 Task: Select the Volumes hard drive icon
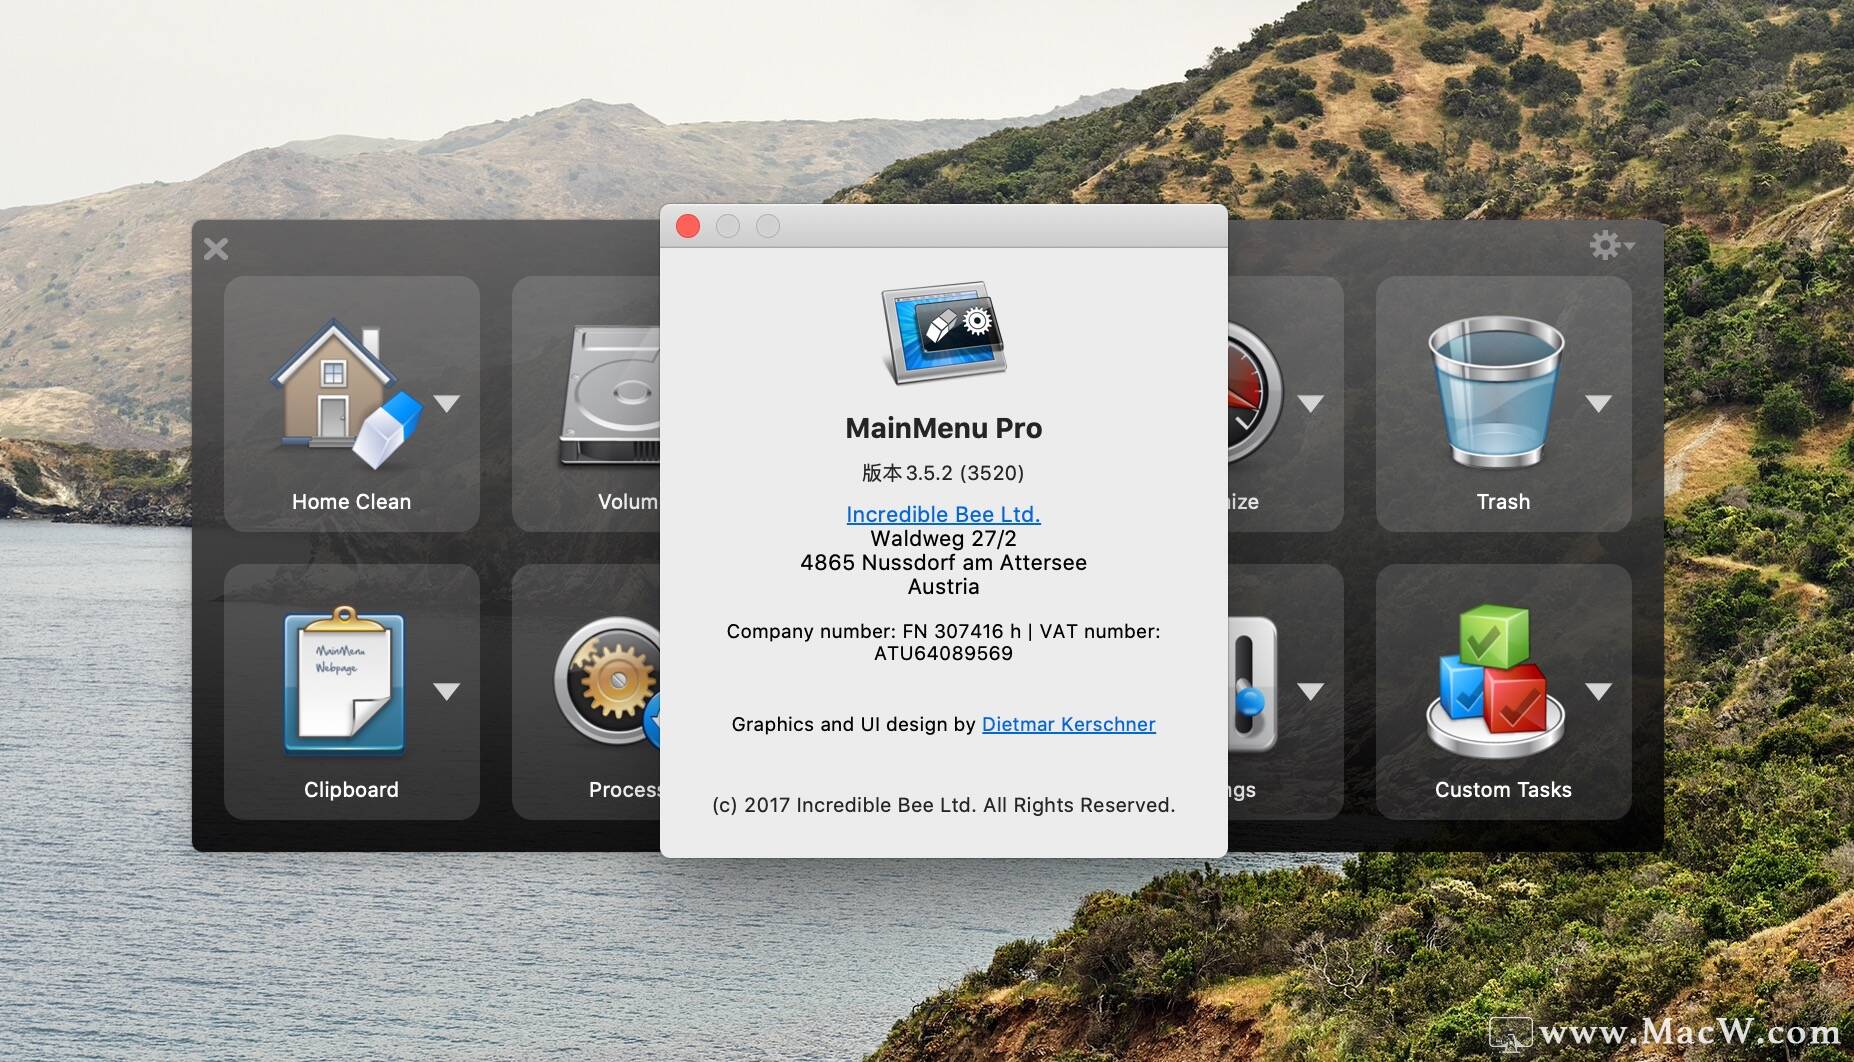click(610, 395)
